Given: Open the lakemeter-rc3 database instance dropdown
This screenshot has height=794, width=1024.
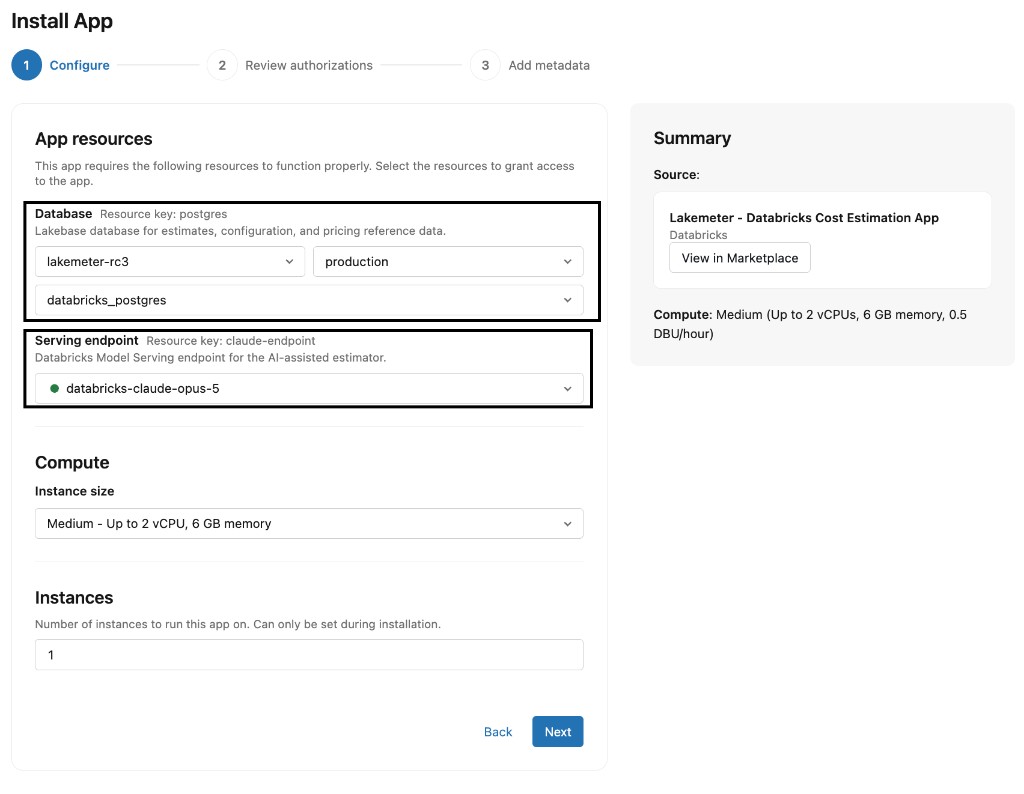Looking at the screenshot, I should 170,261.
